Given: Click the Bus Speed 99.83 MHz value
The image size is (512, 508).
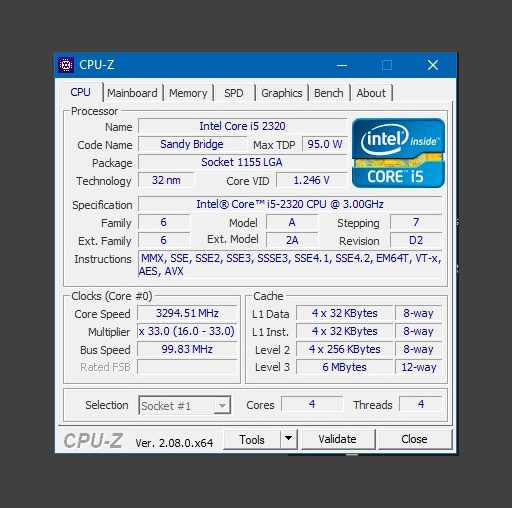Looking at the screenshot, I should [x=187, y=349].
